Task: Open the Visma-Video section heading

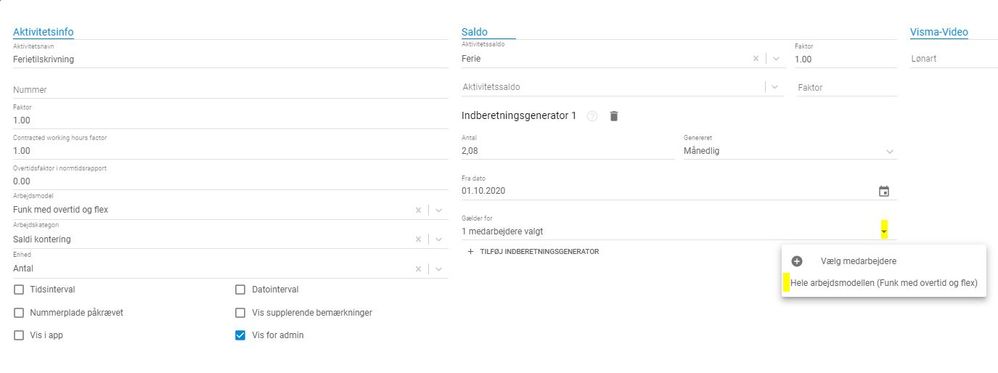Action: pos(939,32)
